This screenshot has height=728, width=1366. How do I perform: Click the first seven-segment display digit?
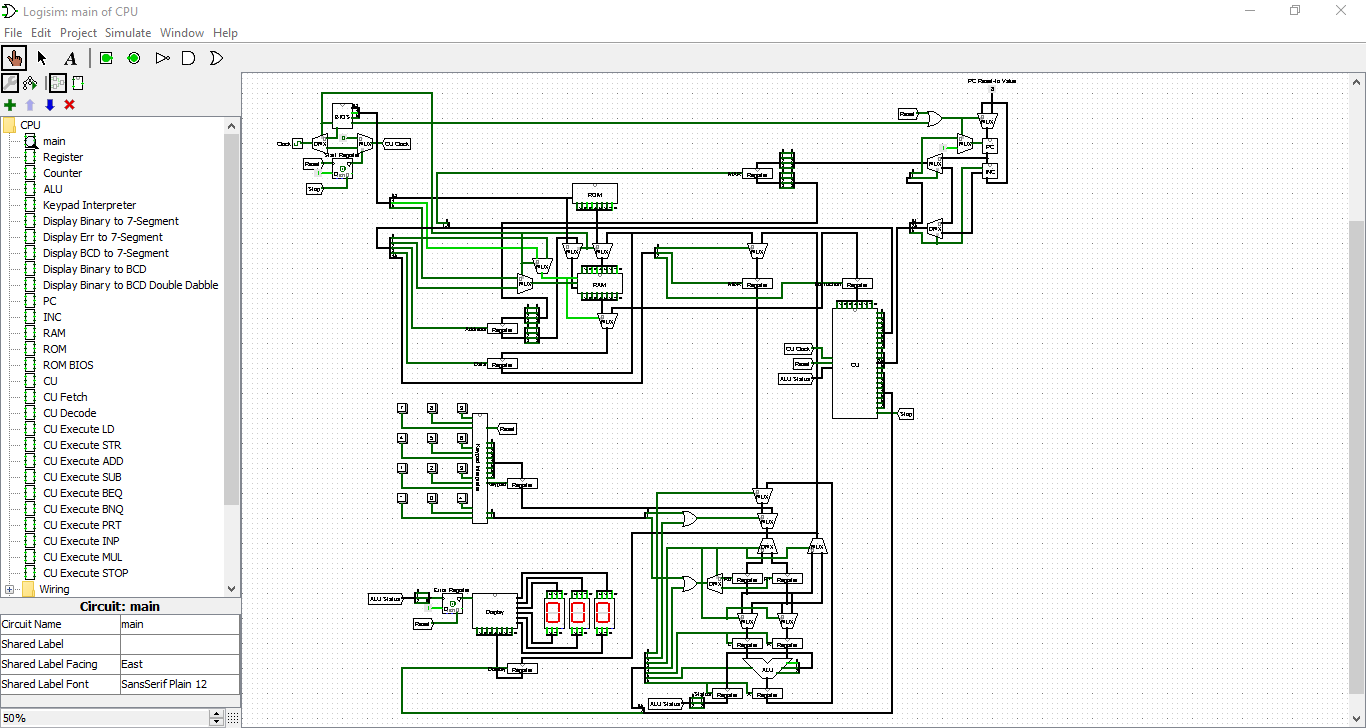(552, 613)
